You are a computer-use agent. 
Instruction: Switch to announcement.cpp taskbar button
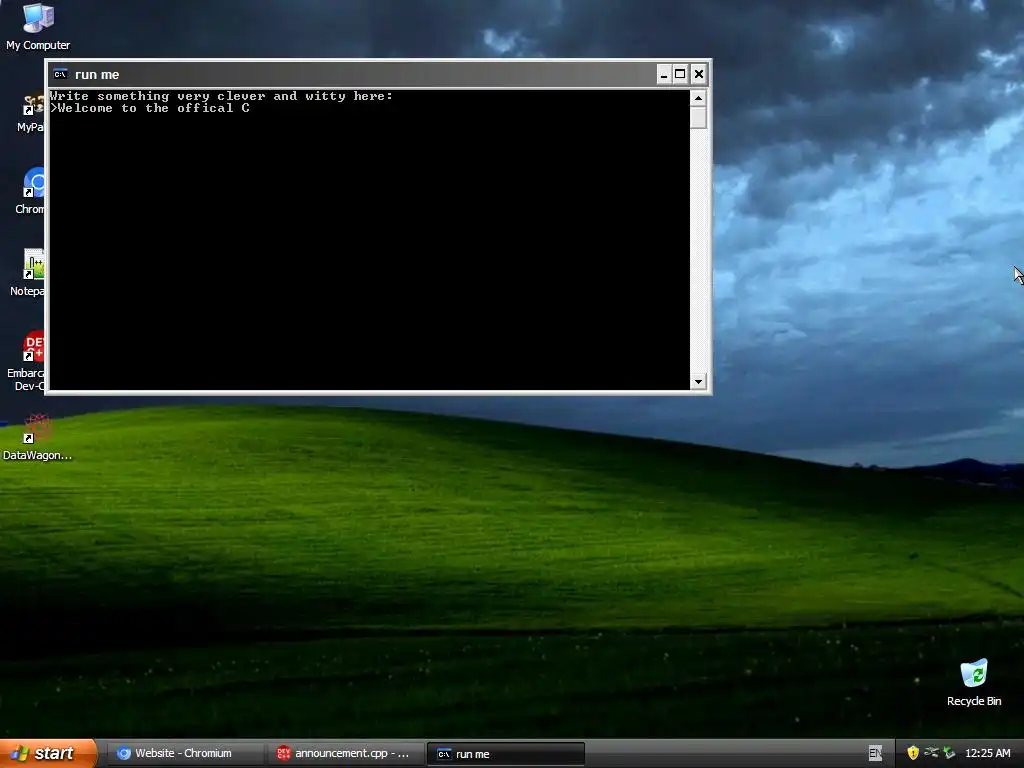344,753
